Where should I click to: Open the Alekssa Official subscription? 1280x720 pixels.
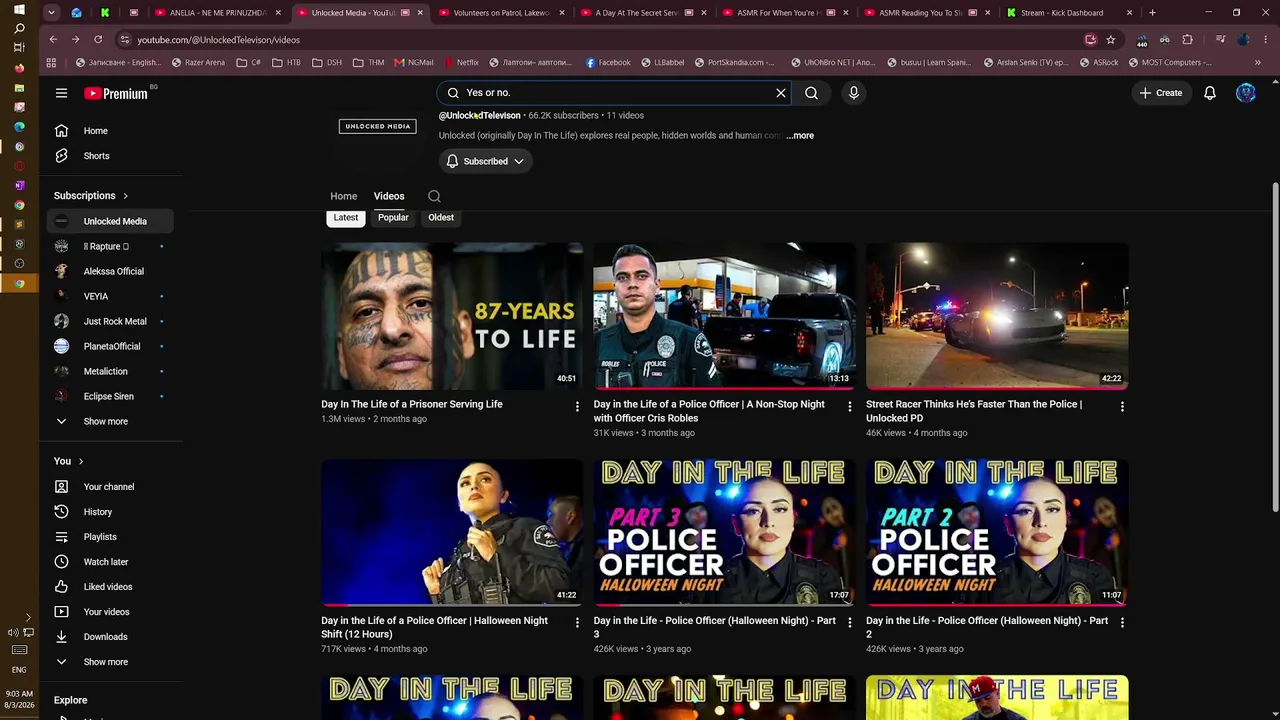click(111, 272)
